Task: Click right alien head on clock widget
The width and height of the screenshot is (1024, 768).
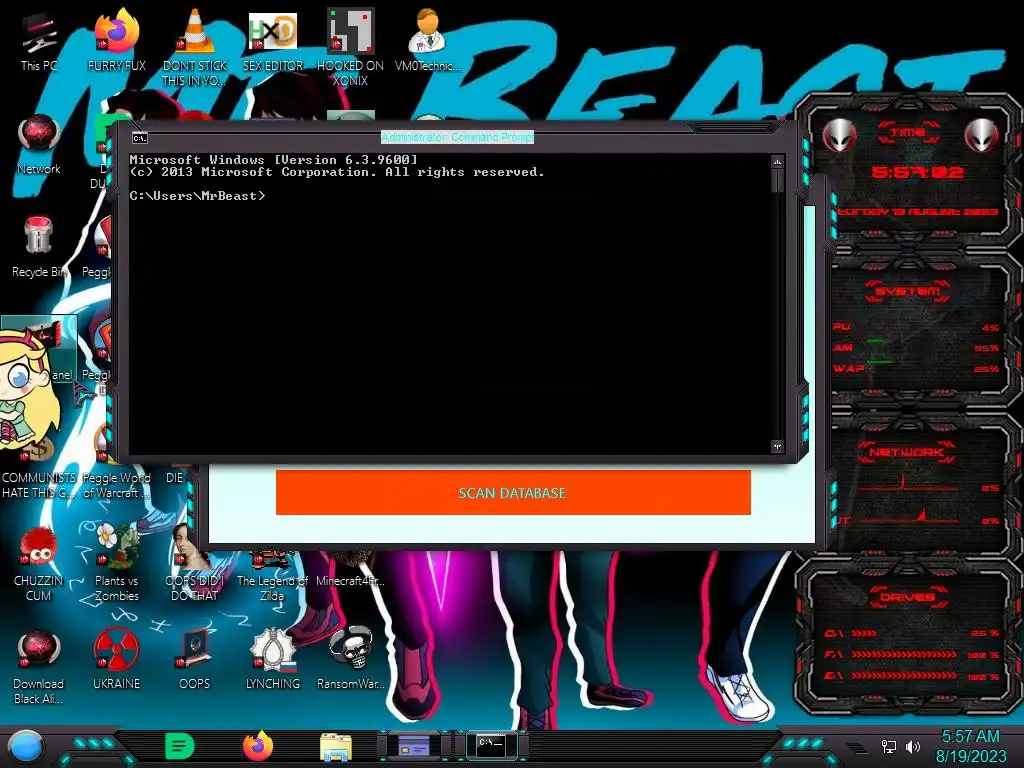Action: click(x=982, y=136)
